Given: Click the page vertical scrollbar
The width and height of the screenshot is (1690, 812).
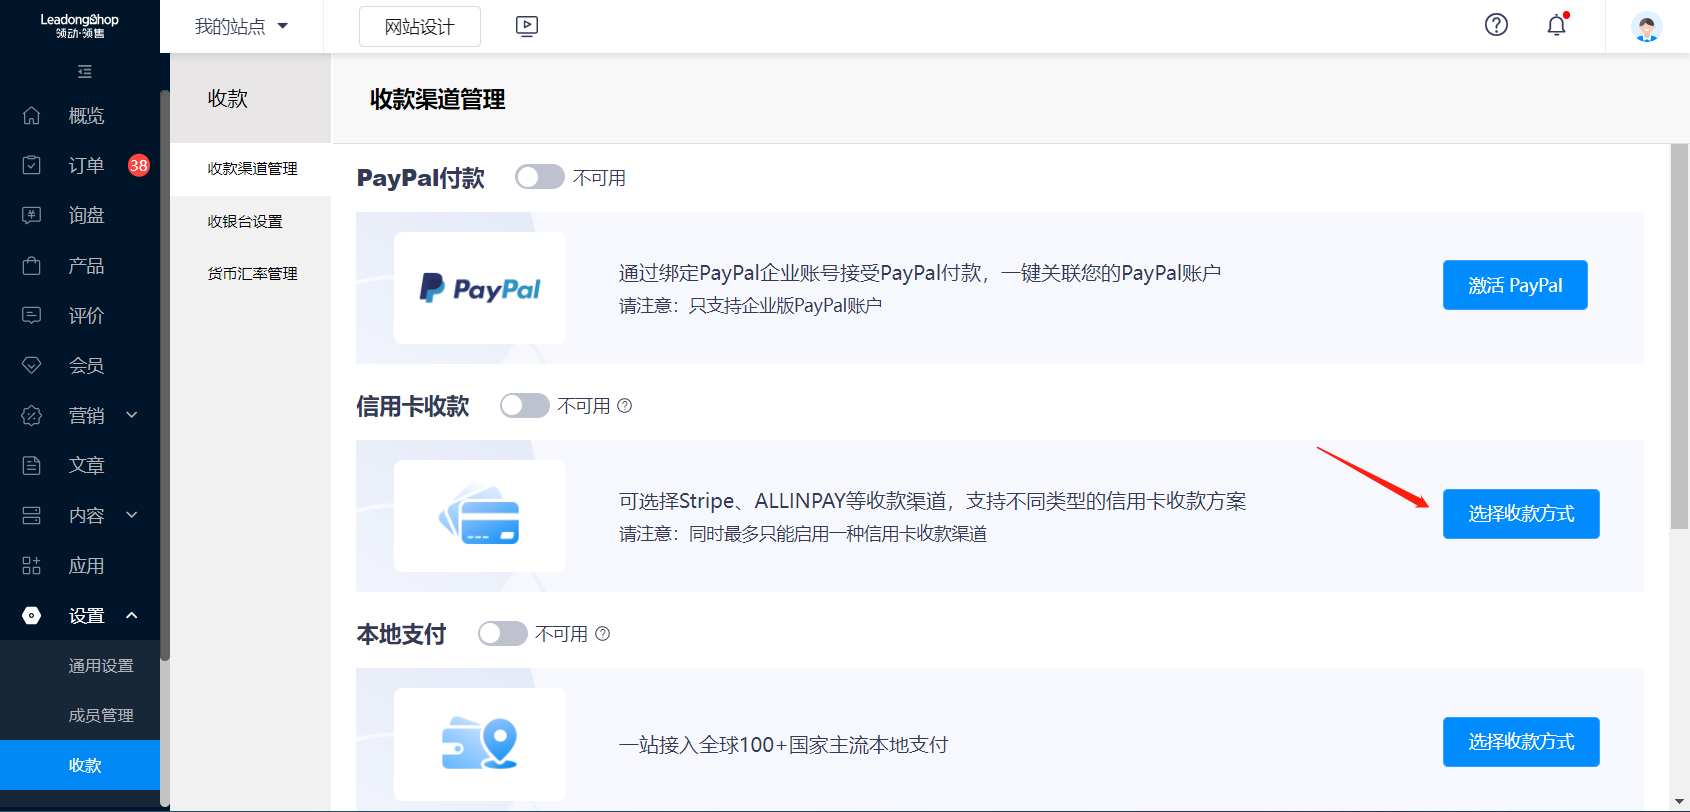Looking at the screenshot, I should click(x=1679, y=336).
